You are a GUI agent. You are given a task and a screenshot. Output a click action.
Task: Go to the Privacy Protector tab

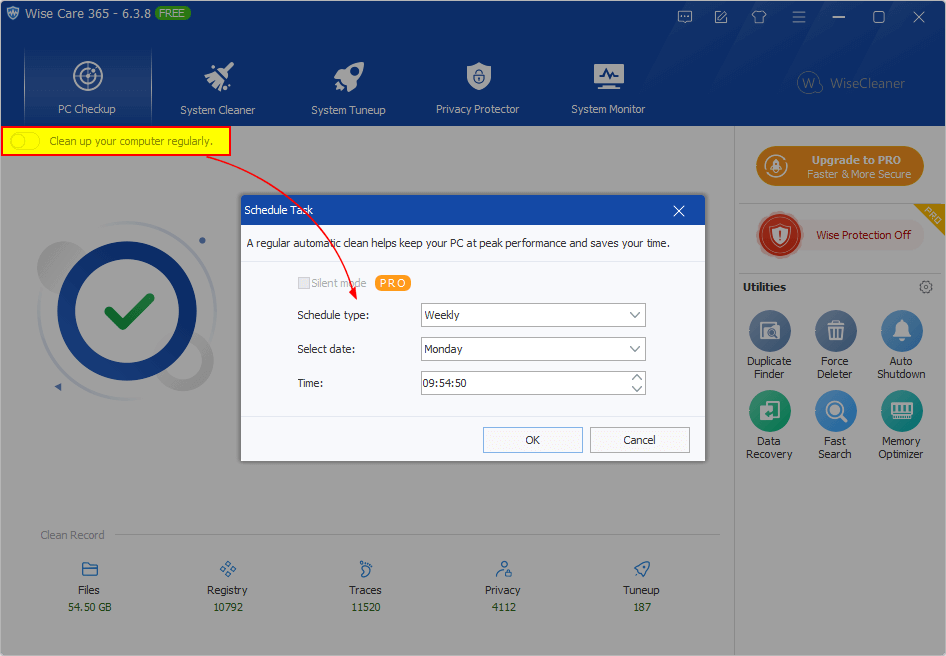(x=478, y=88)
